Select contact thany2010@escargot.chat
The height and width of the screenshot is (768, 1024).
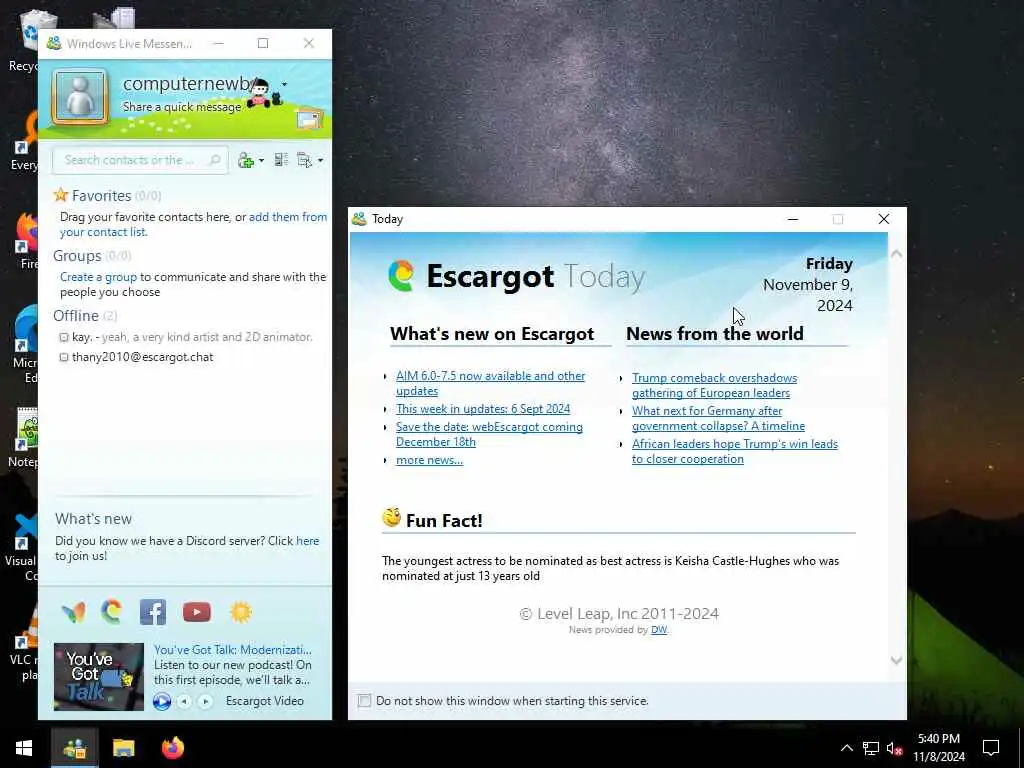(x=136, y=357)
